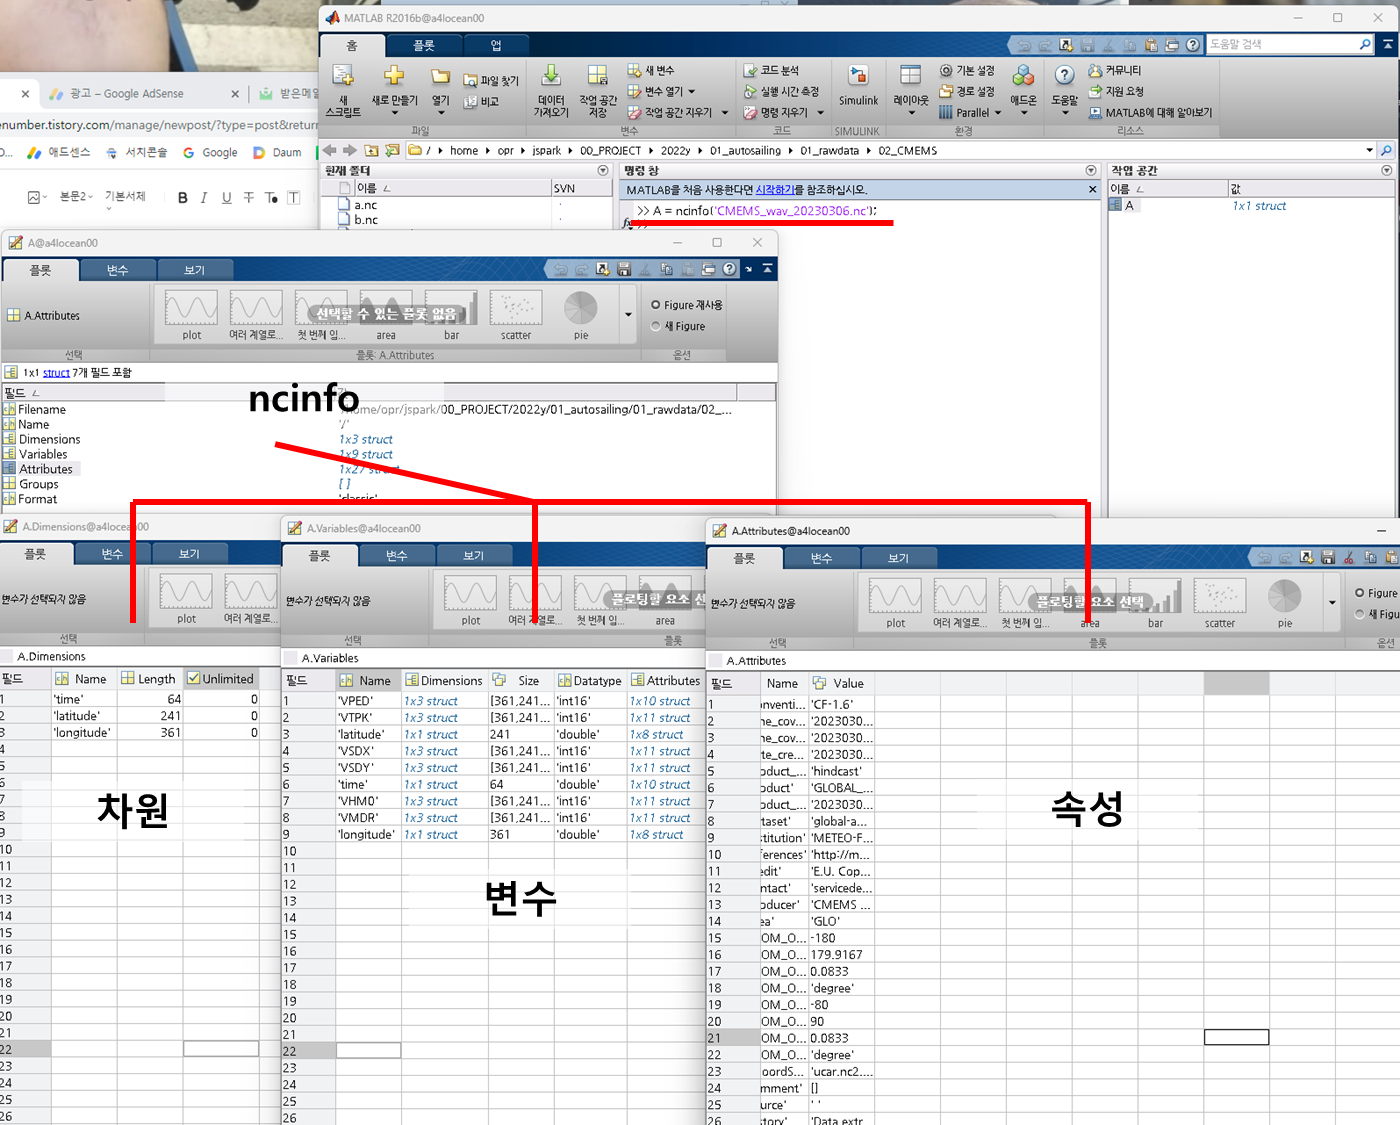Open 변수 tab in A.Attributes window
1400x1125 pixels.
821,558
